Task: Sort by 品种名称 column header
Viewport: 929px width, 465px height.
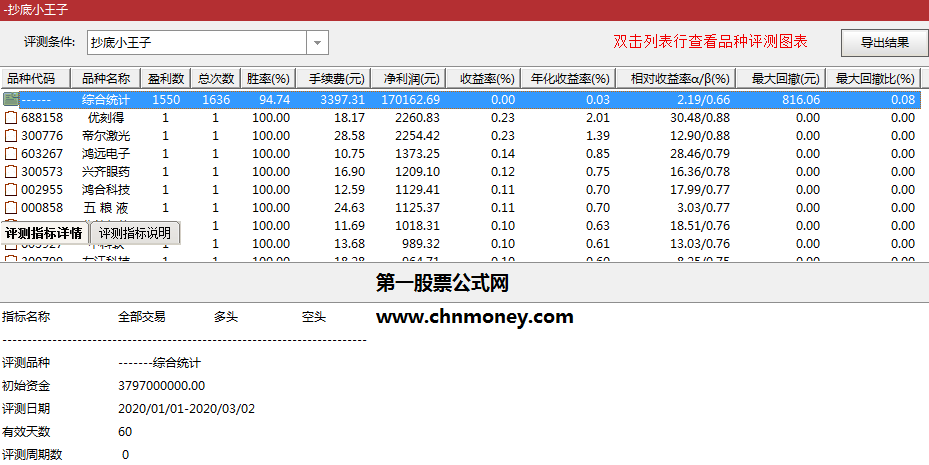Action: pos(105,78)
